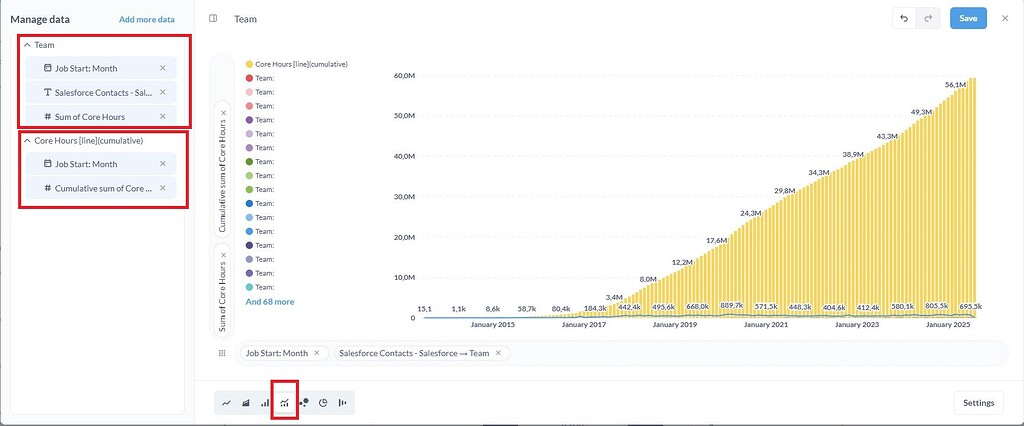Collapse the Core Hours [line](cumulative) section
1024x426 pixels.
(x=27, y=141)
